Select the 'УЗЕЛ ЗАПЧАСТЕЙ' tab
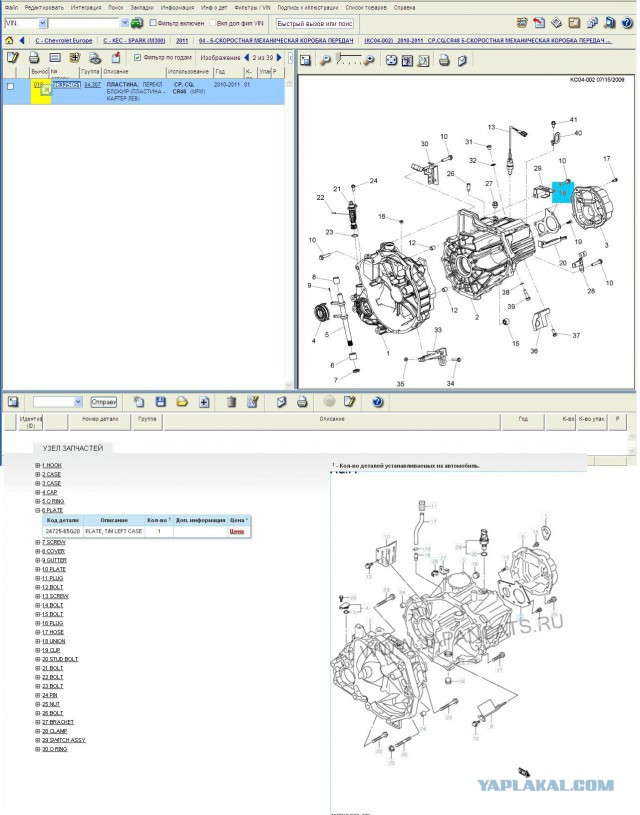Viewport: 640px width, 815px height. tap(73, 448)
